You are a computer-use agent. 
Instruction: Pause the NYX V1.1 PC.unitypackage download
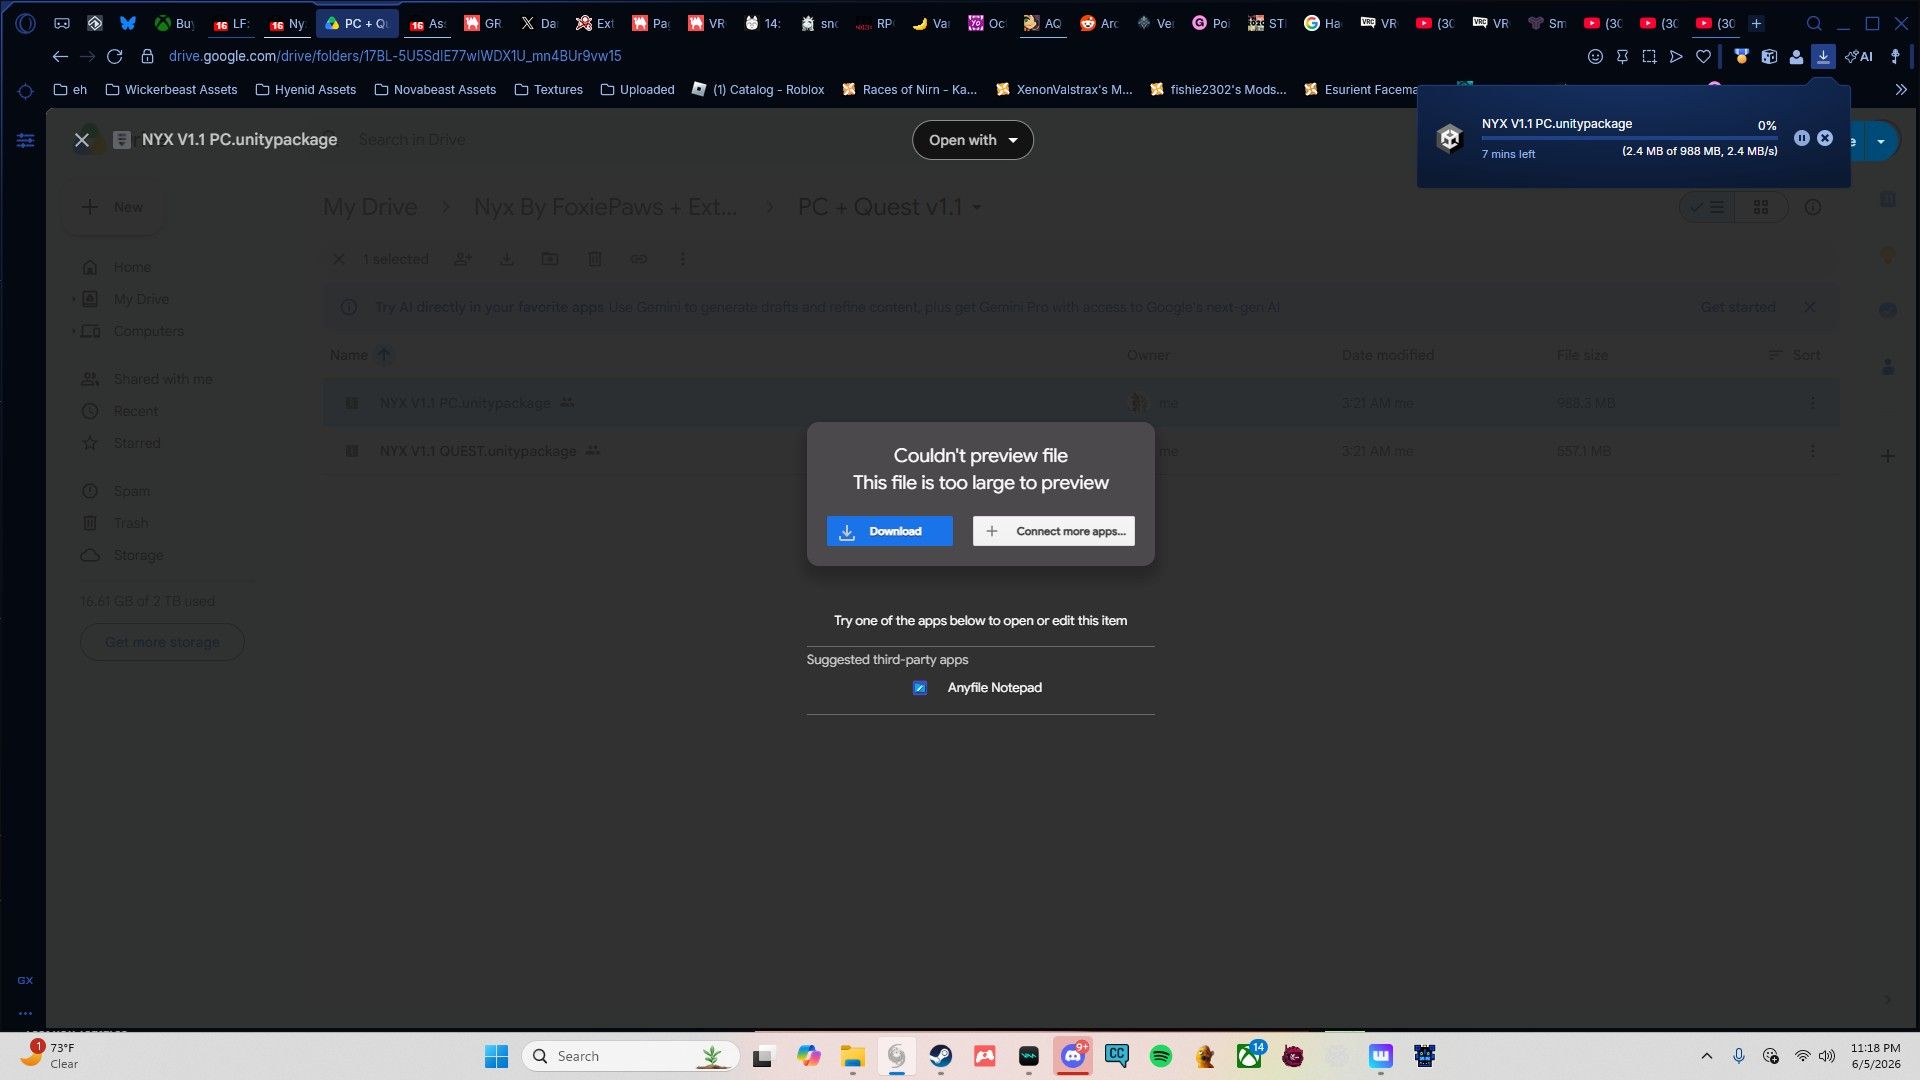(x=1801, y=138)
